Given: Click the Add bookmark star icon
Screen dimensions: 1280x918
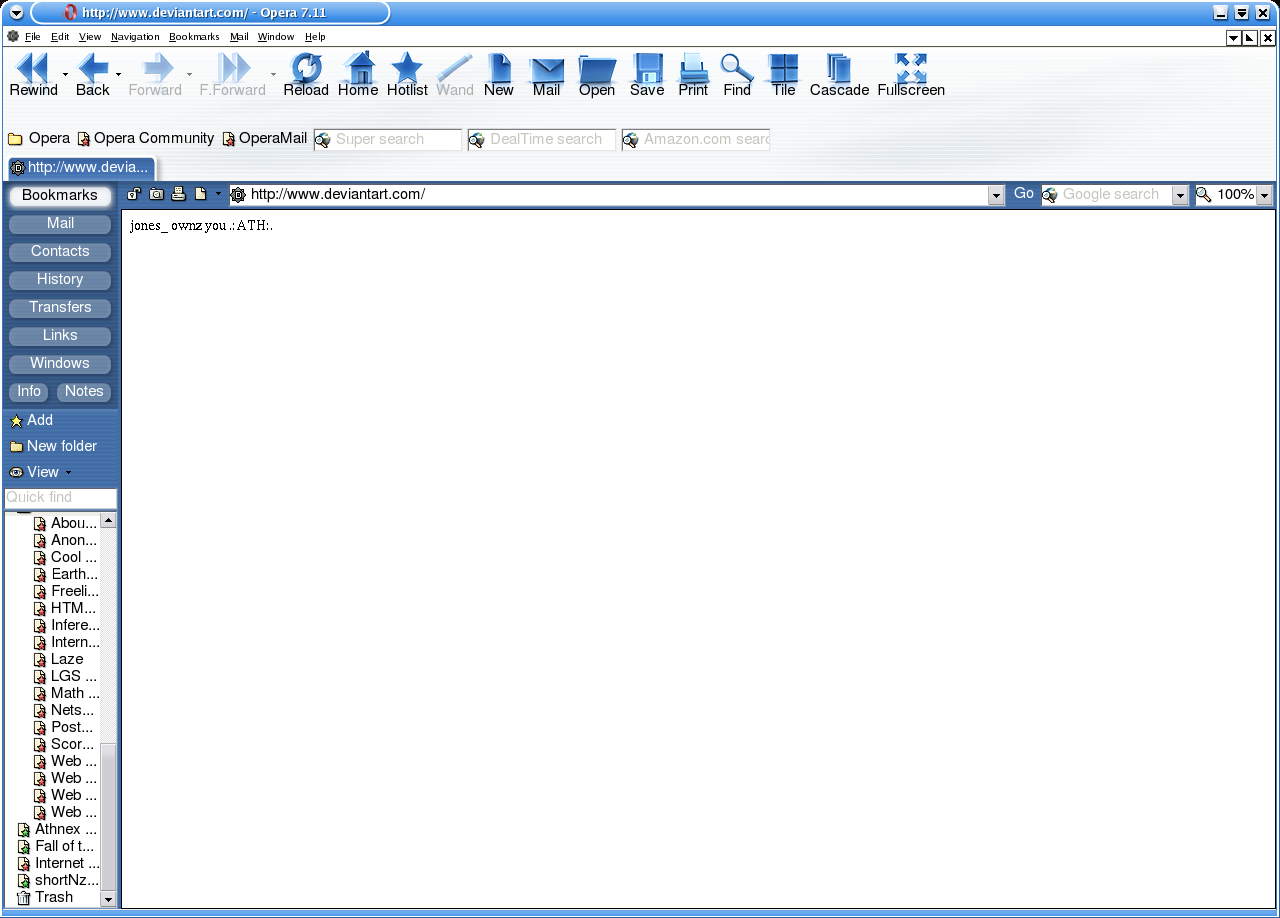Looking at the screenshot, I should pos(16,421).
